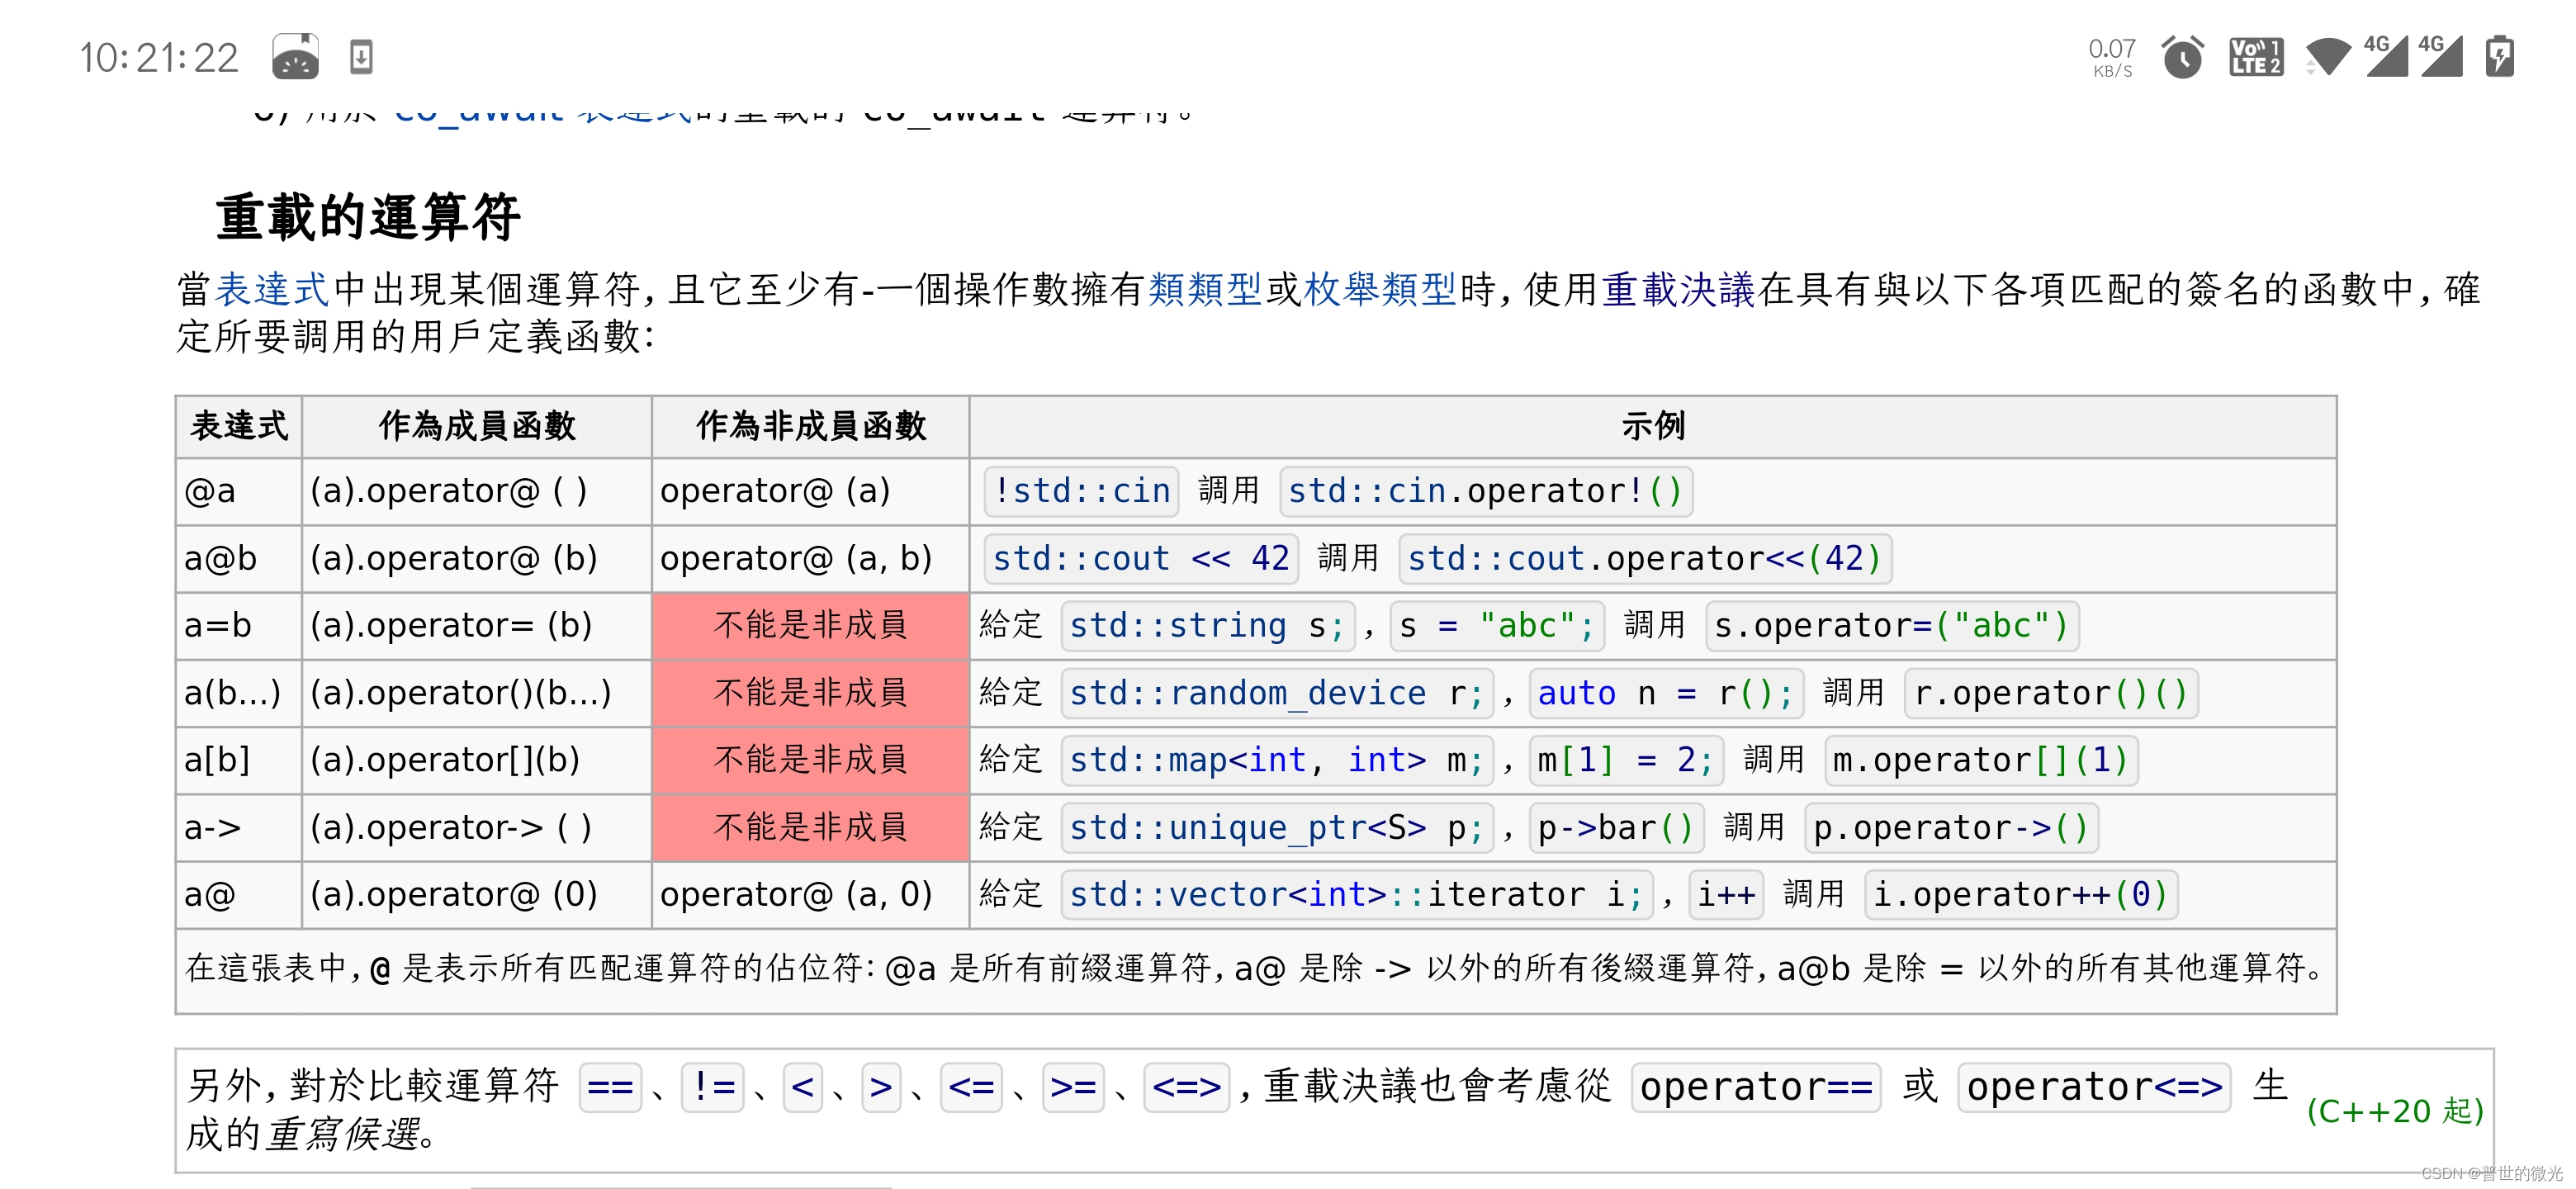Click the >= comparison operator box
The image size is (2576, 1189).
(x=1073, y=1087)
